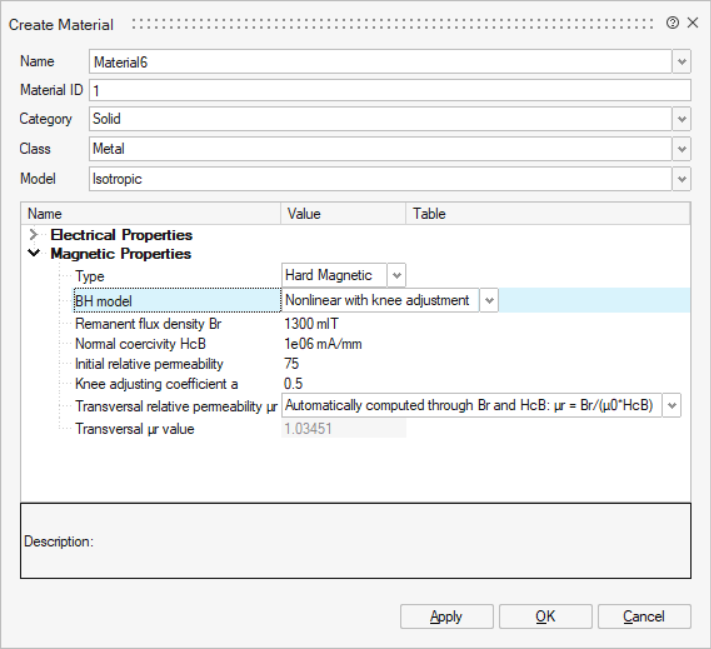Open the Name dropdown list
This screenshot has height=649, width=711.
(681, 62)
